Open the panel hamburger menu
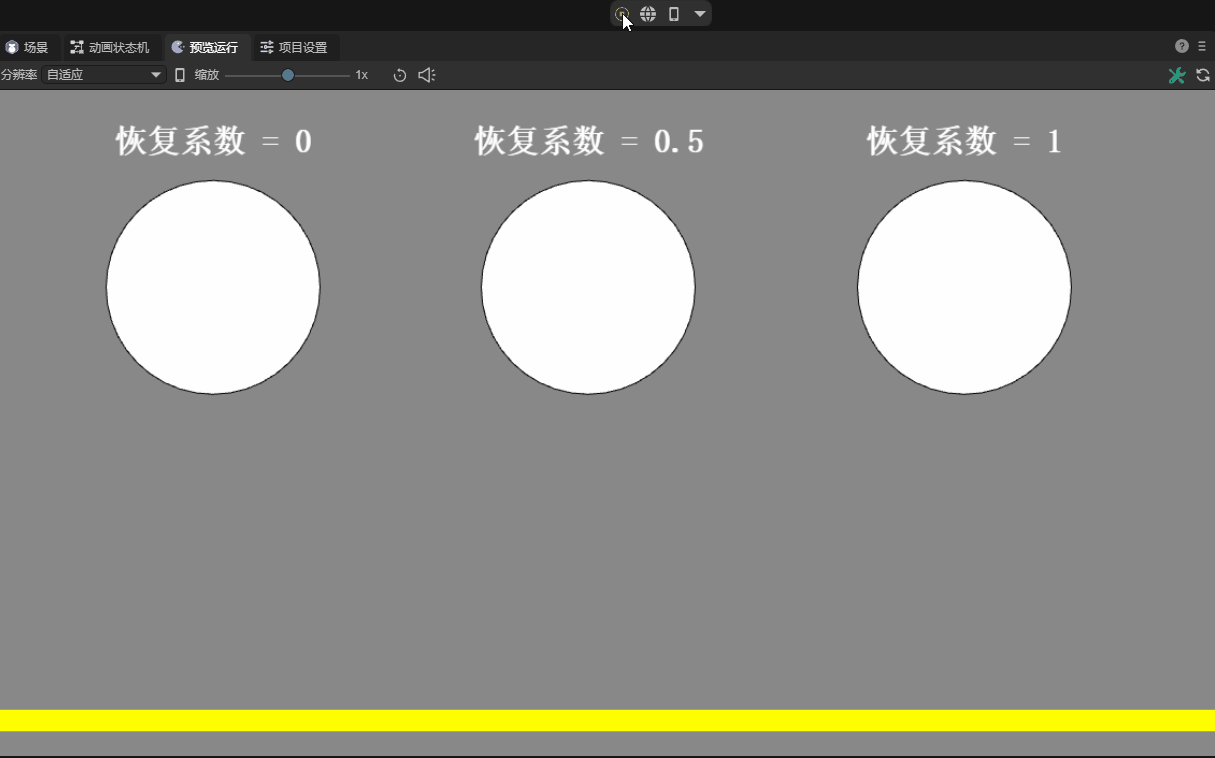The image size is (1215, 758). click(x=1203, y=46)
